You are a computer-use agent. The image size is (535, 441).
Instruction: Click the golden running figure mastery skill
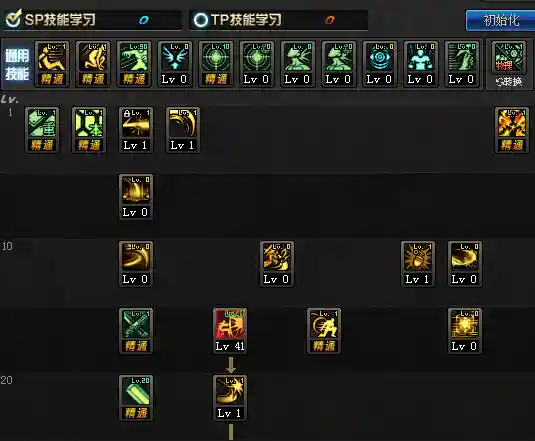tap(323, 331)
